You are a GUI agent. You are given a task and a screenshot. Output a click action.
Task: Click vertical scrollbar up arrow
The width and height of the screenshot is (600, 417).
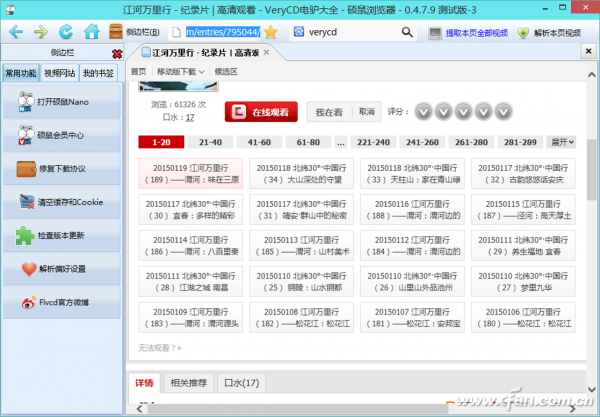[x=592, y=75]
